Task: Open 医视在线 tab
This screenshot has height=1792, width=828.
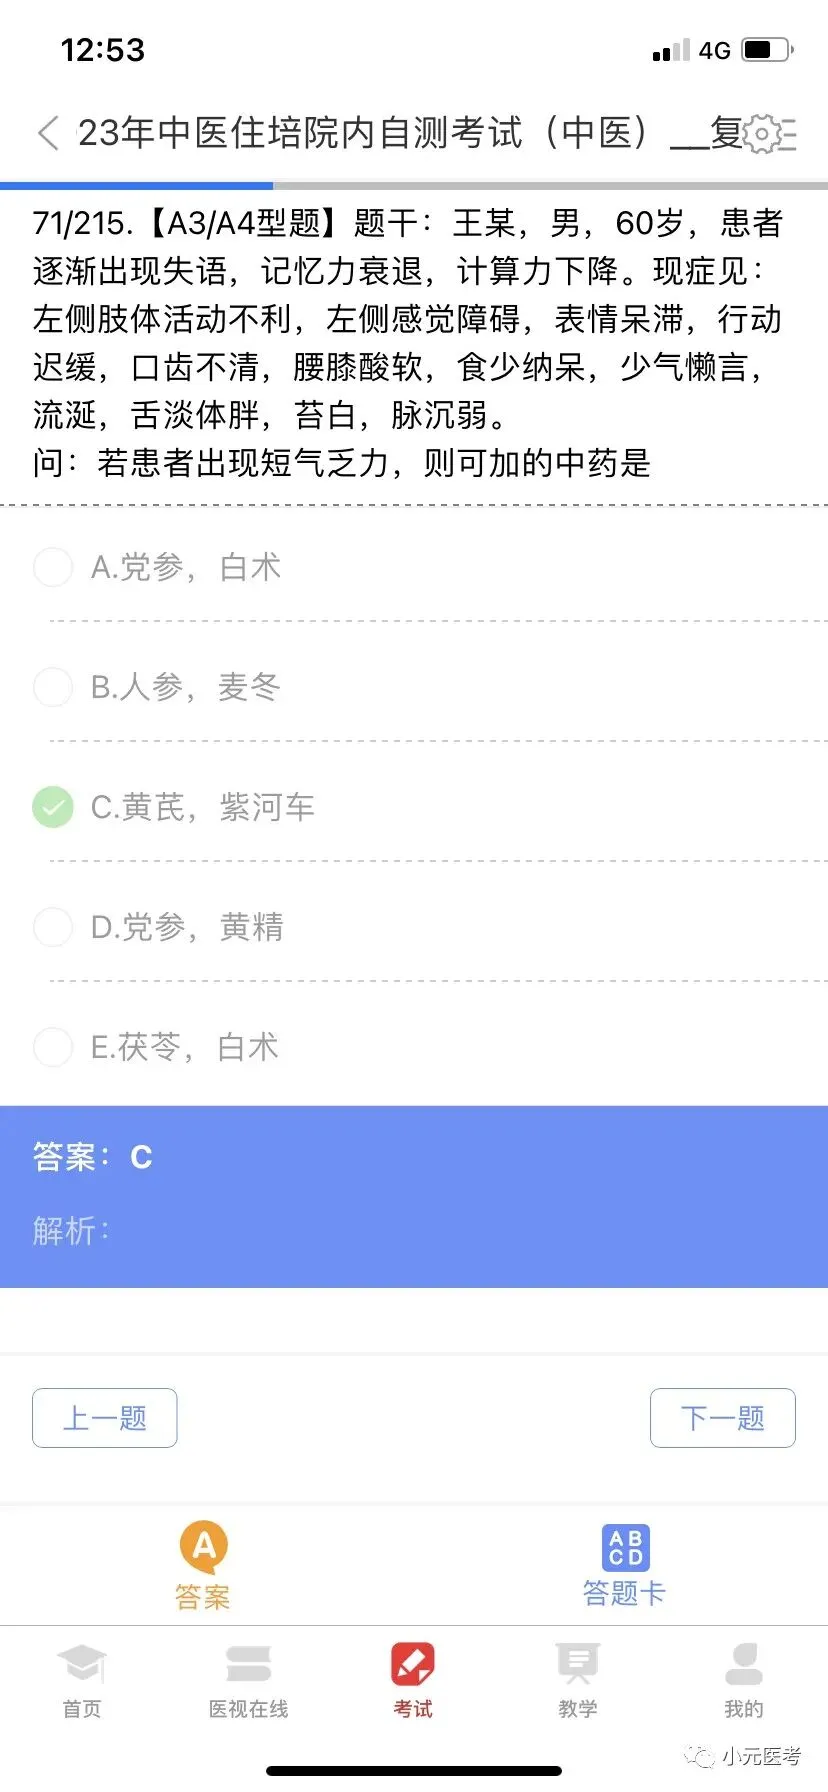Action: (248, 1680)
